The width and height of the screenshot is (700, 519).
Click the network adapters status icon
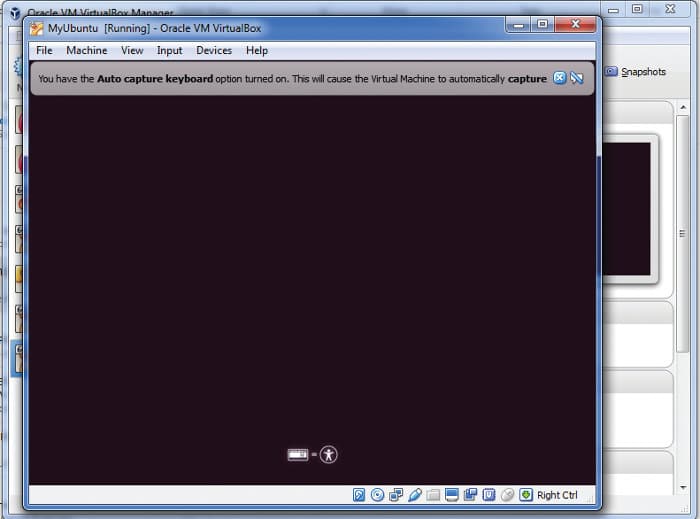[396, 495]
